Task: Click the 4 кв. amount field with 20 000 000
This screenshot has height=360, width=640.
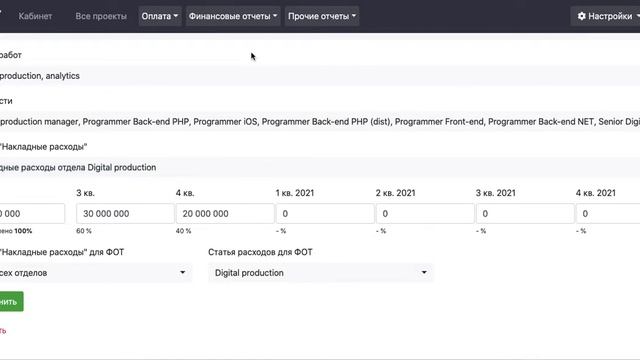Action: pyautogui.click(x=225, y=213)
